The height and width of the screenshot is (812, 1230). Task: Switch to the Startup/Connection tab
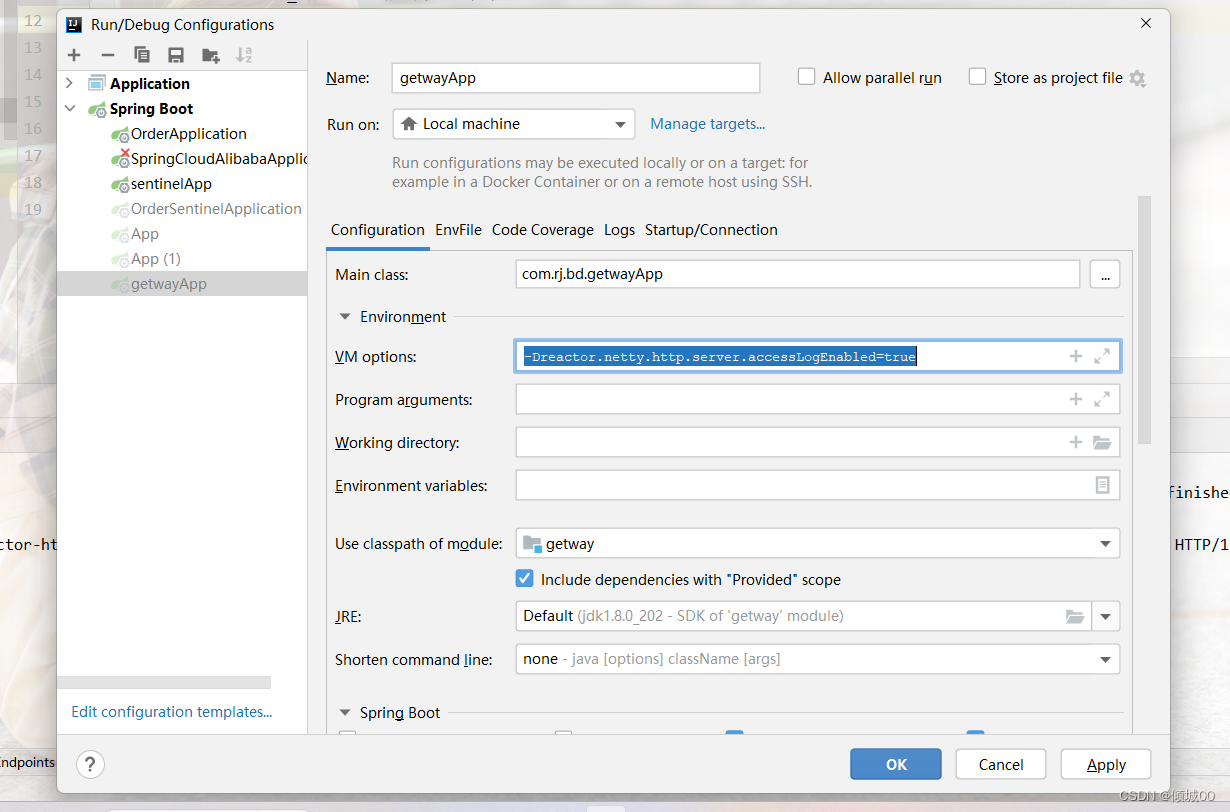[711, 230]
